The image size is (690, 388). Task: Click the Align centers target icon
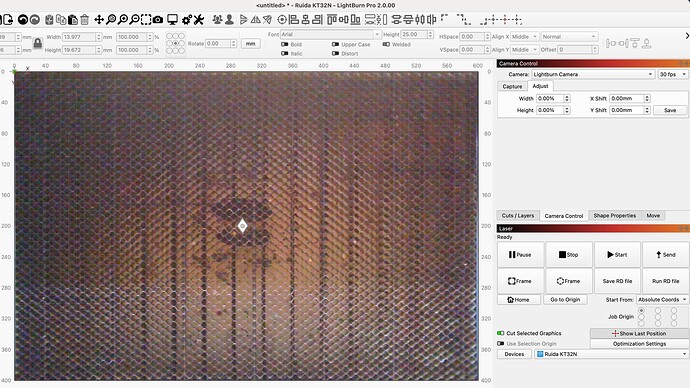[x=282, y=20]
